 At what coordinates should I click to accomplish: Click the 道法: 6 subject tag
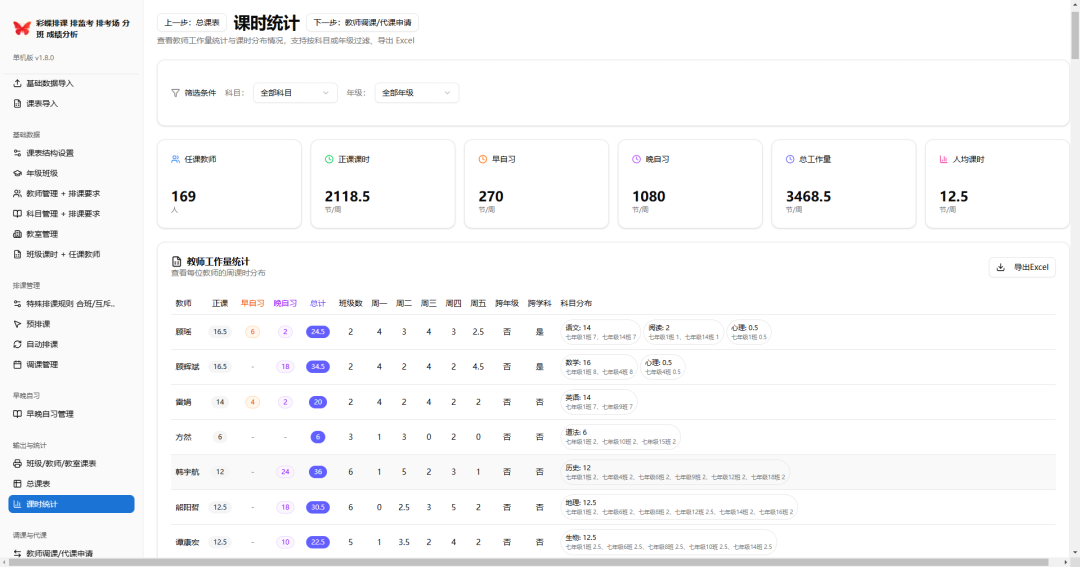[x=621, y=437]
